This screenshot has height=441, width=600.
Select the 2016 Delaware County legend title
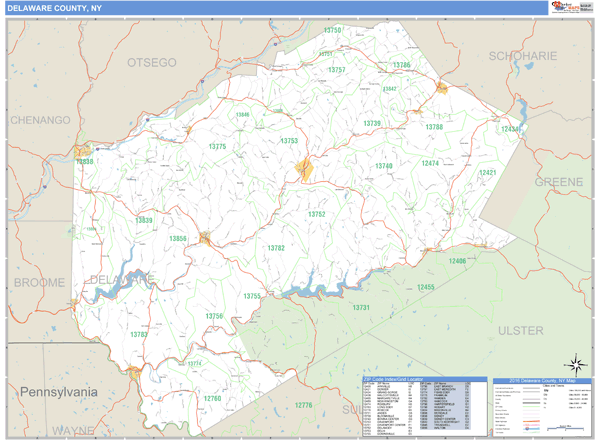pos(543,380)
